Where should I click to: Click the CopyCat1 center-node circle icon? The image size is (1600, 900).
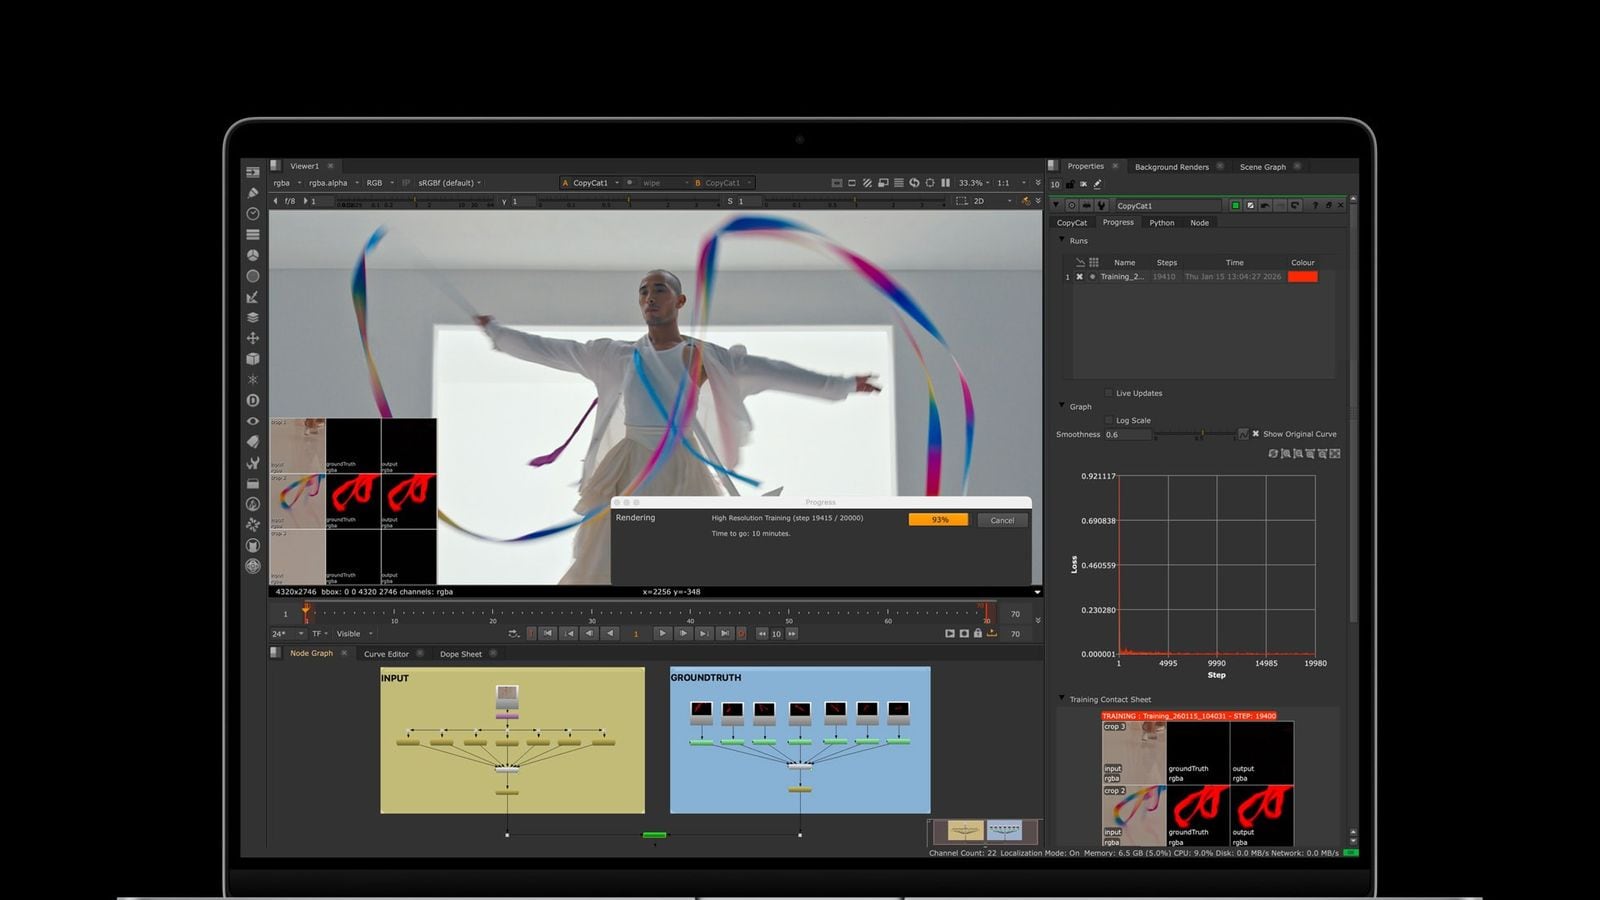pos(1072,205)
